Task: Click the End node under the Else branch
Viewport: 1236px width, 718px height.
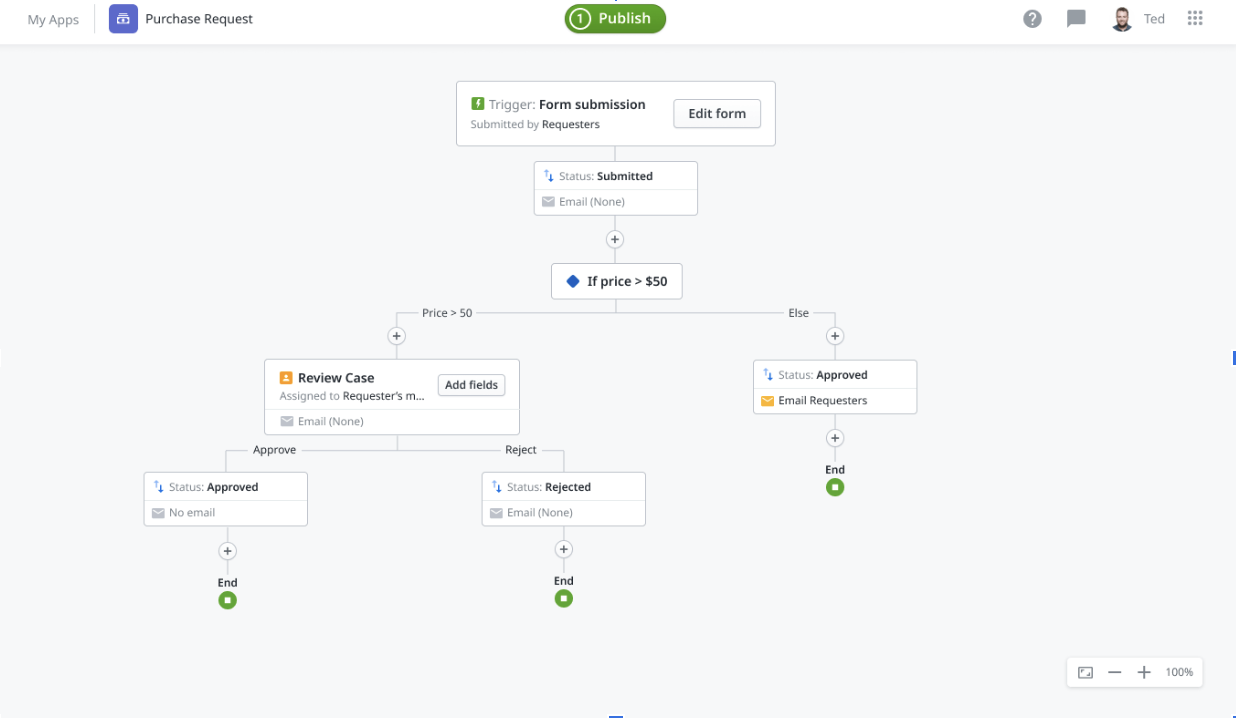Action: coord(835,487)
